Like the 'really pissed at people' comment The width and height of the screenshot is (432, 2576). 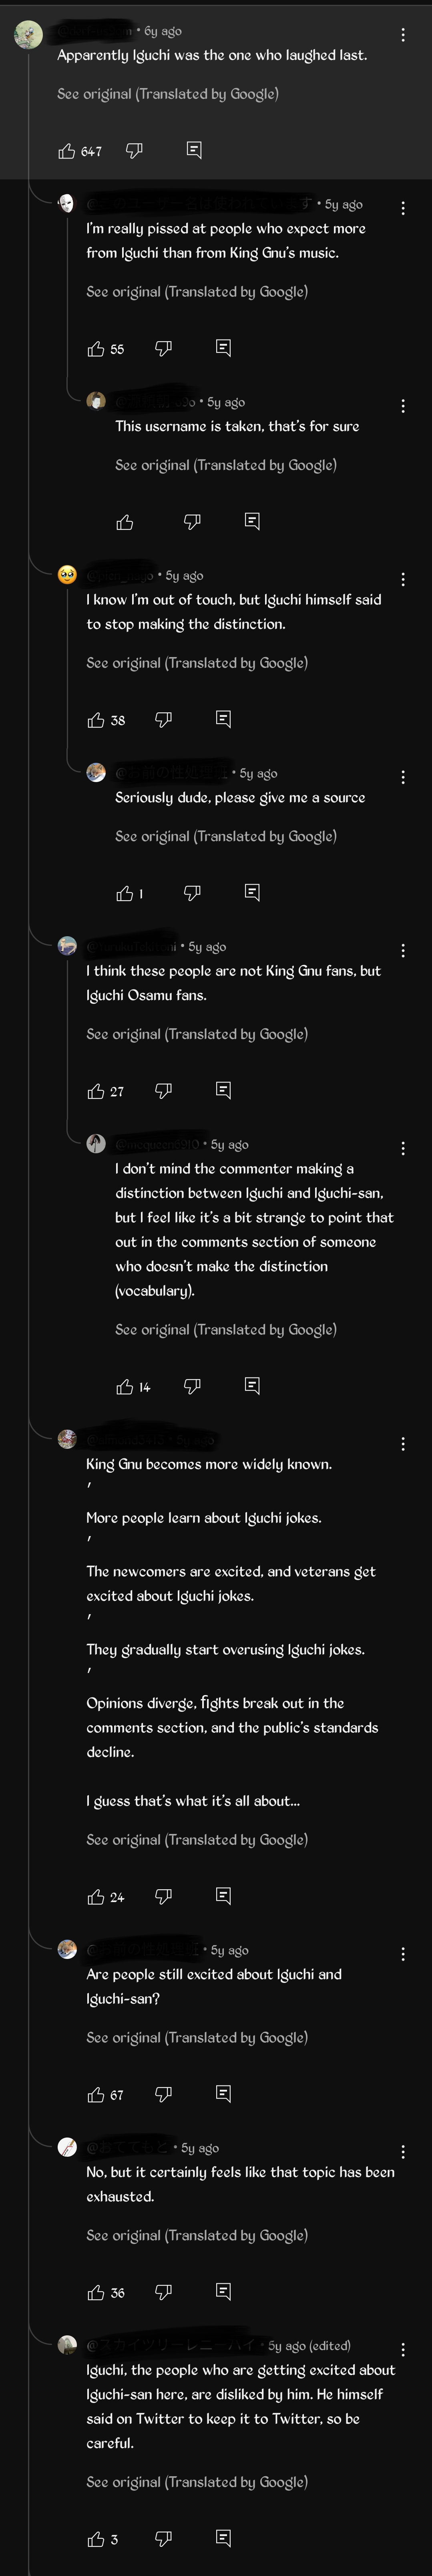coord(96,349)
